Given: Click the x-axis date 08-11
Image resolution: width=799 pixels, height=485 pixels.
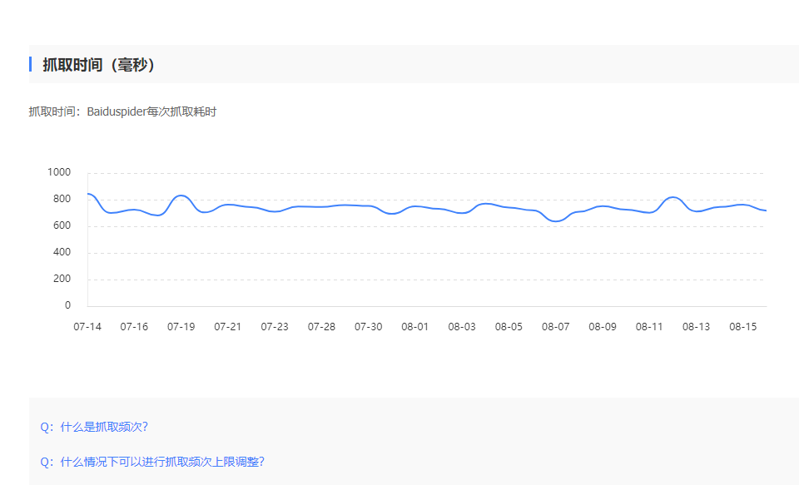Looking at the screenshot, I should pyautogui.click(x=649, y=327).
